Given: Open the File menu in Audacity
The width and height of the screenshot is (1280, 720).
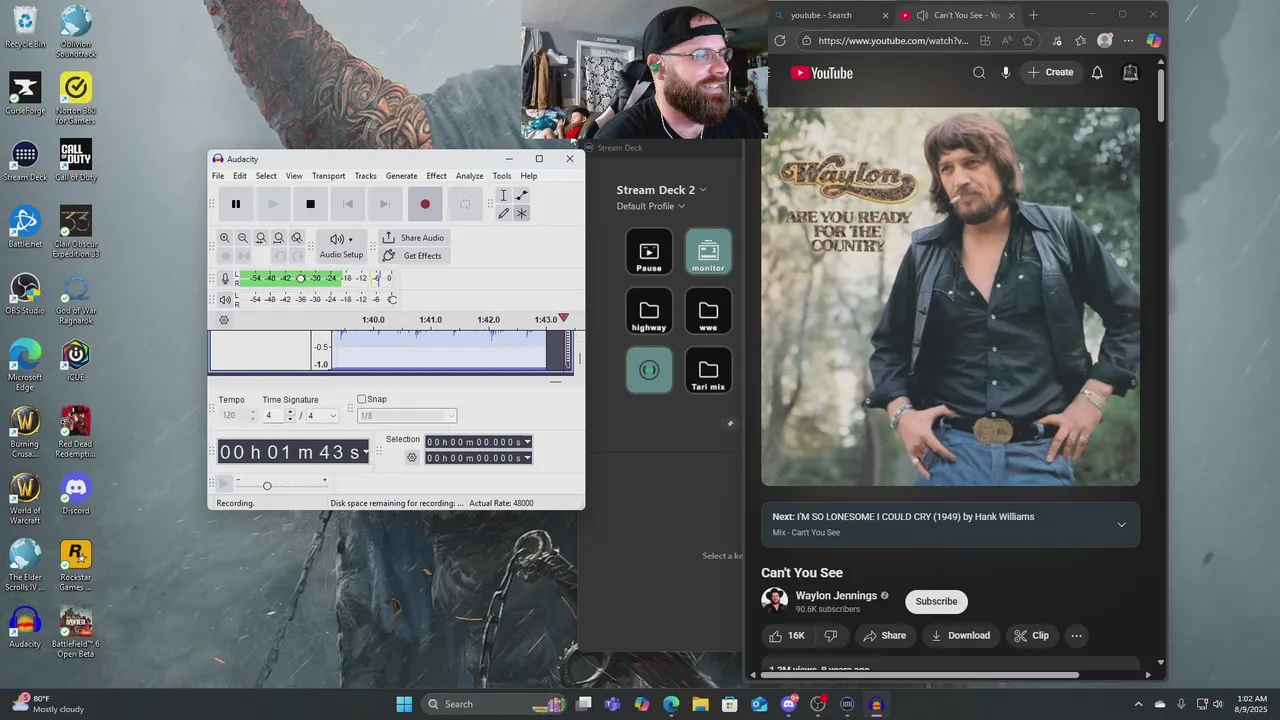Looking at the screenshot, I should [218, 176].
